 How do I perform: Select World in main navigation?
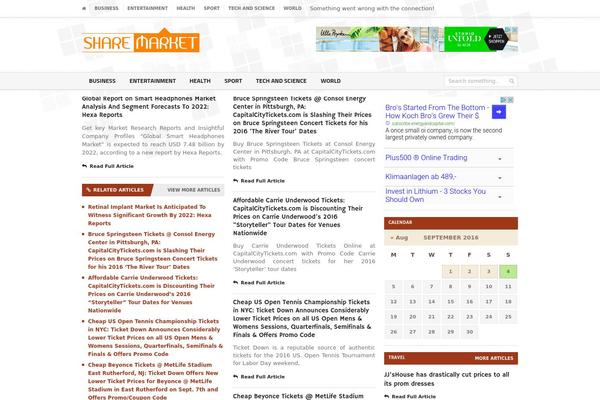(331, 81)
